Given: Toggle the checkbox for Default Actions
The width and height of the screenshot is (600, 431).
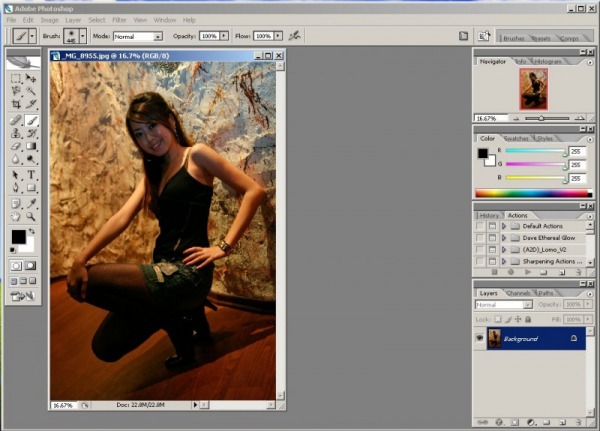Looking at the screenshot, I should [480, 226].
